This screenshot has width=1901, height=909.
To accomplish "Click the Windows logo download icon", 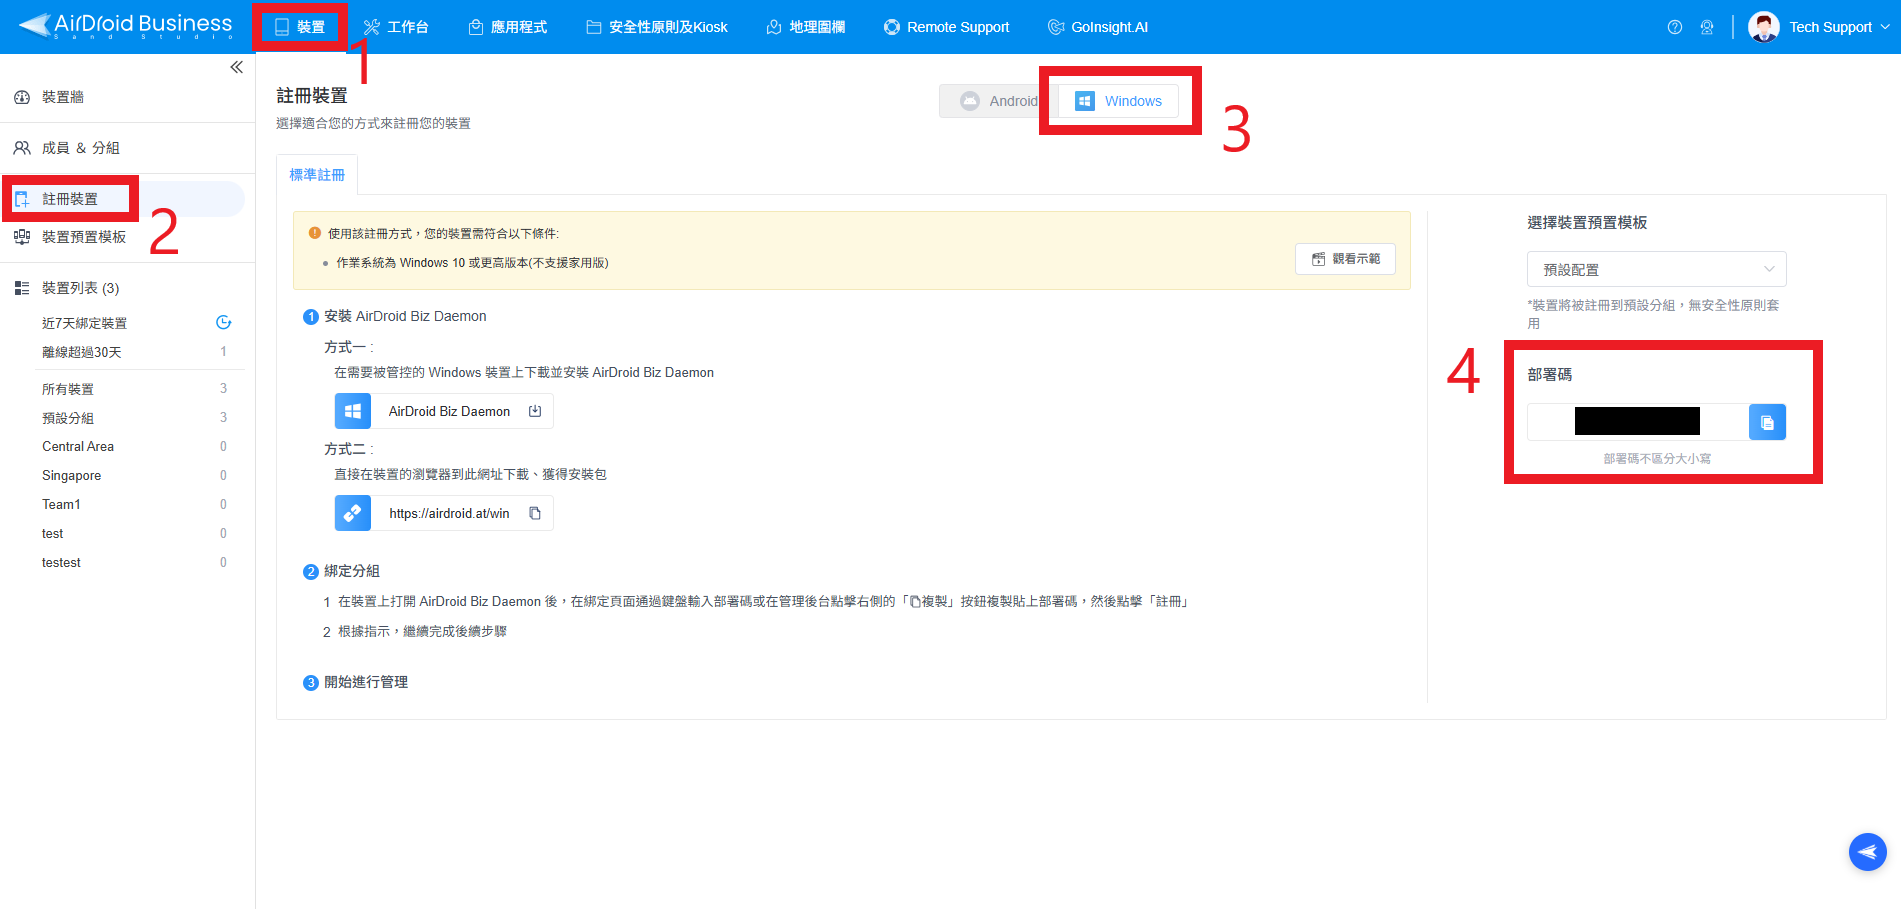I will [x=353, y=411].
